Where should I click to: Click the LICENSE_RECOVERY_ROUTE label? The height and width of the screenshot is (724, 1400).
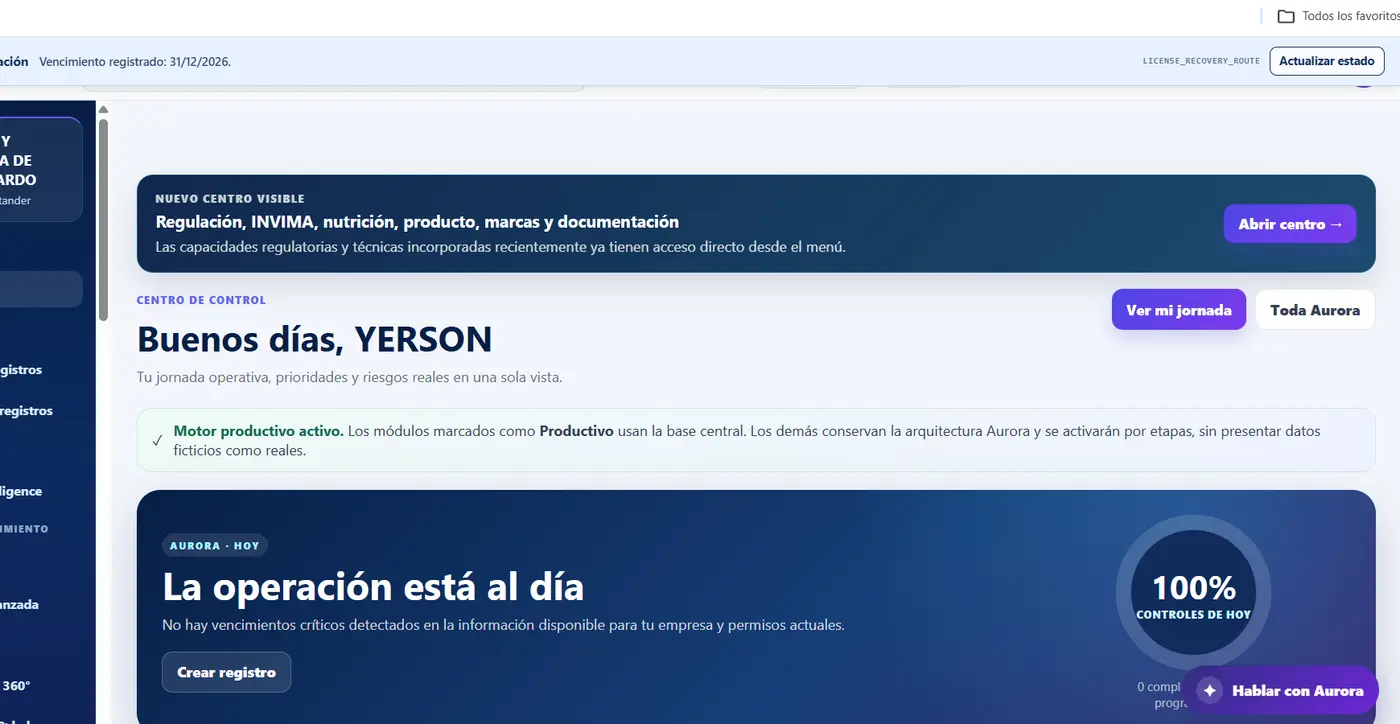click(x=1201, y=61)
